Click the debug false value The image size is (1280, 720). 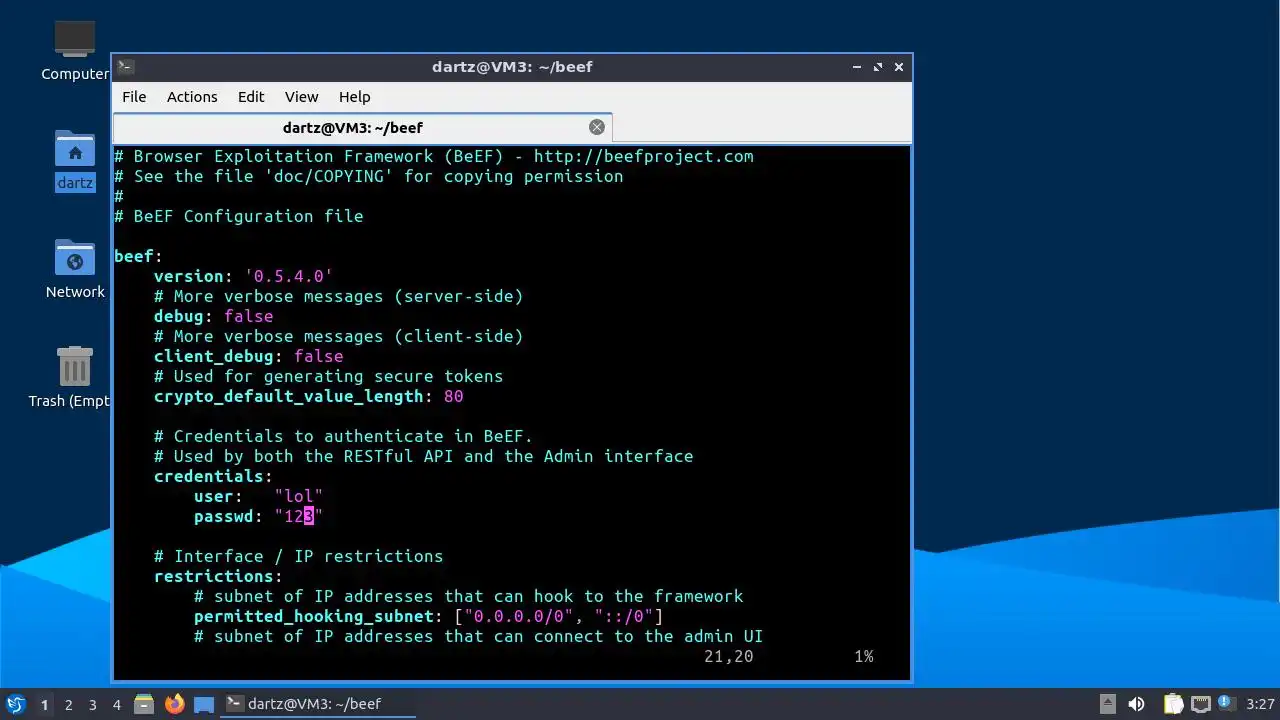point(248,316)
